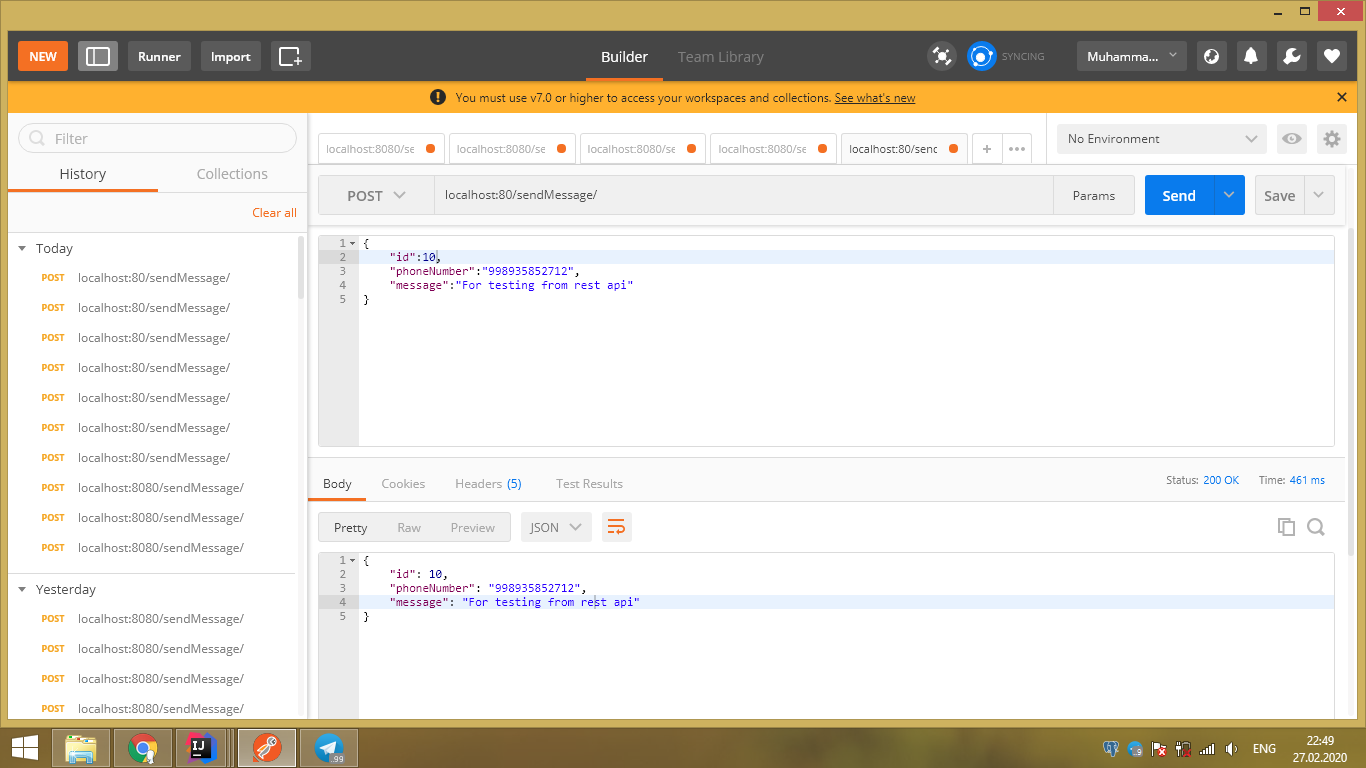
Task: Toggle the environment quick look eye
Action: pyautogui.click(x=1292, y=139)
